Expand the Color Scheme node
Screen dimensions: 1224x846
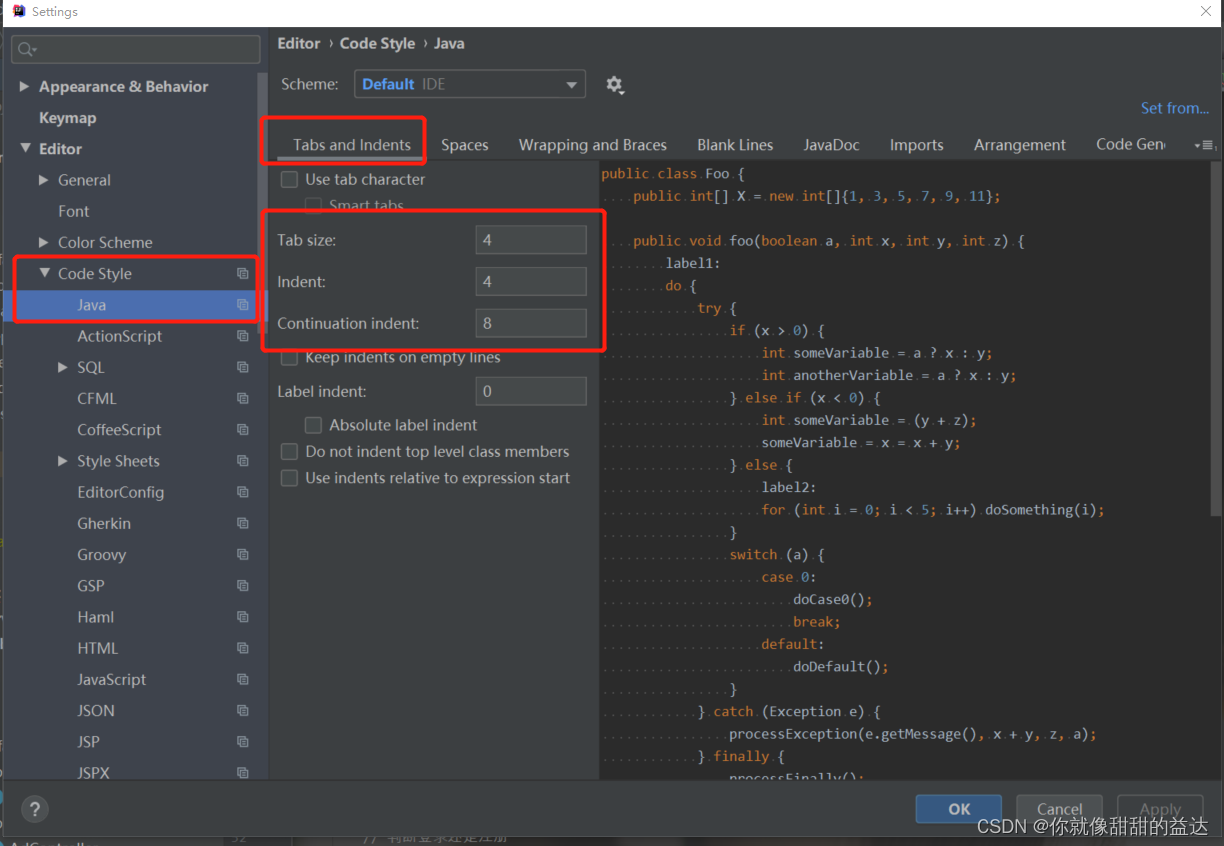tap(43, 242)
